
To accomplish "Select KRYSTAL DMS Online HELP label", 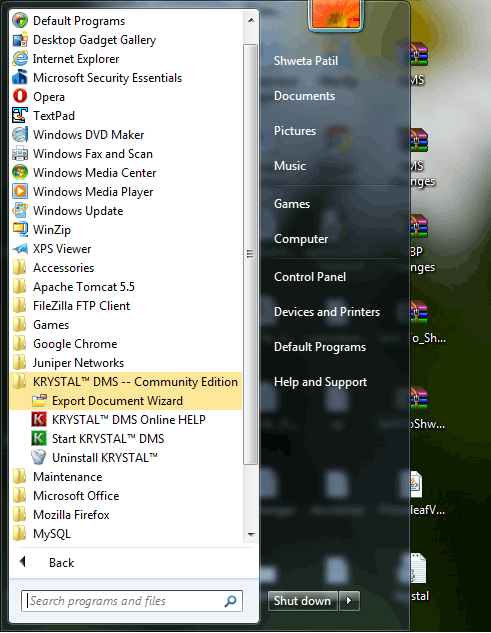I will pos(128,420).
